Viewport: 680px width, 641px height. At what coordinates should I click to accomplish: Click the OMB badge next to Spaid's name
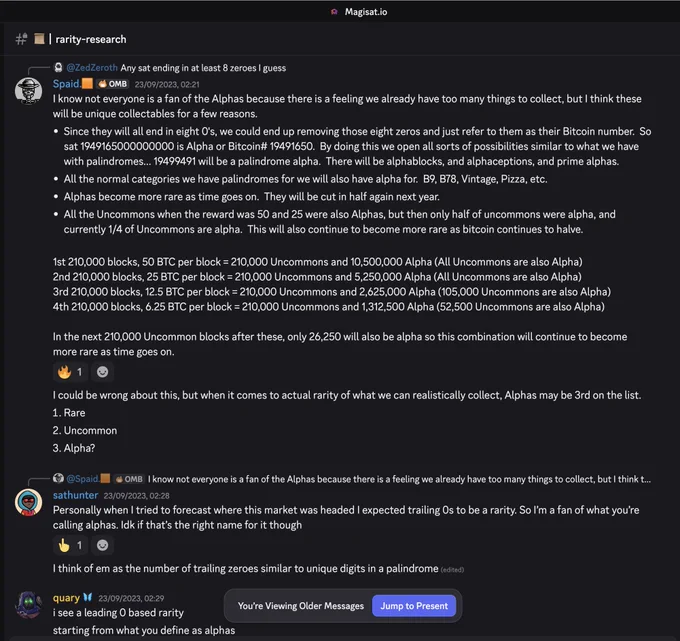[x=112, y=84]
